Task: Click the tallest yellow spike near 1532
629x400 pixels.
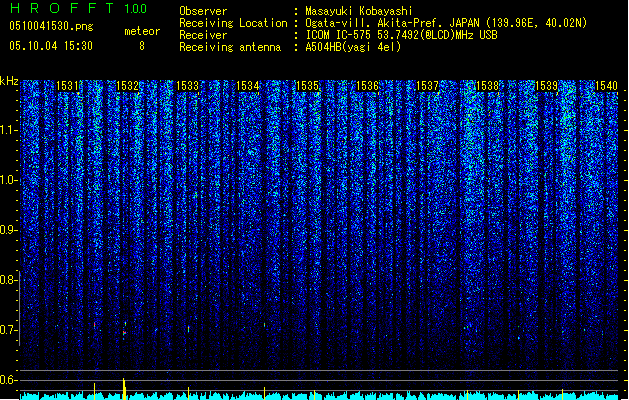Action: pyautogui.click(x=124, y=389)
